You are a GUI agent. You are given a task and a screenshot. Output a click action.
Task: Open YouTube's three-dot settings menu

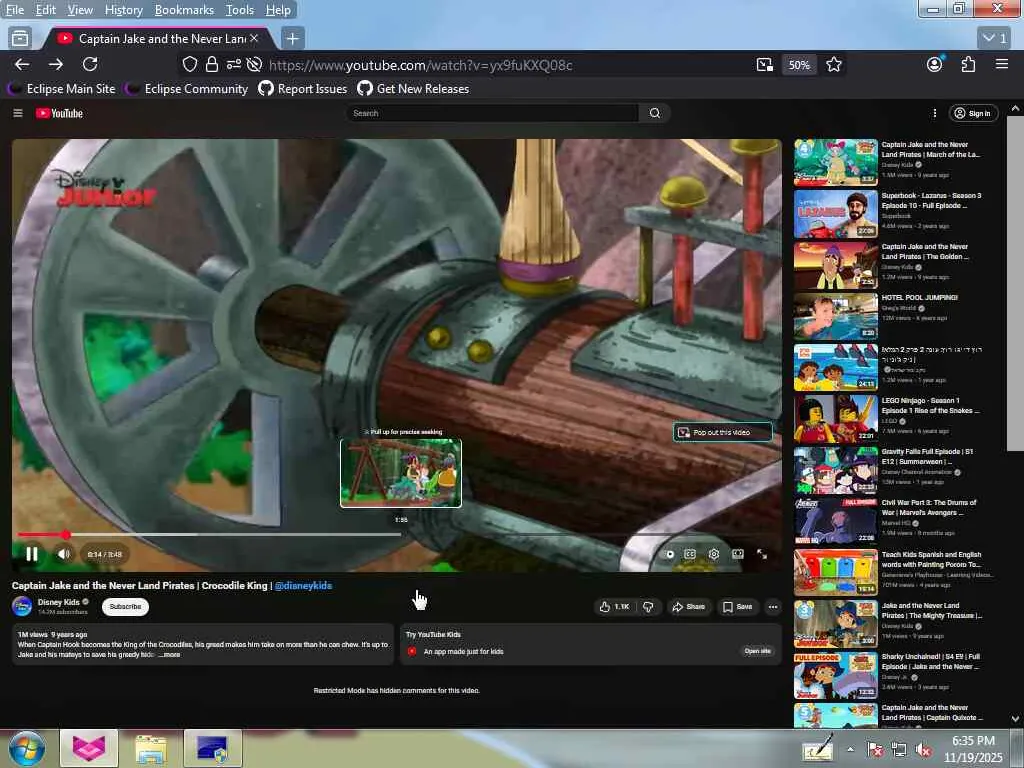(935, 113)
